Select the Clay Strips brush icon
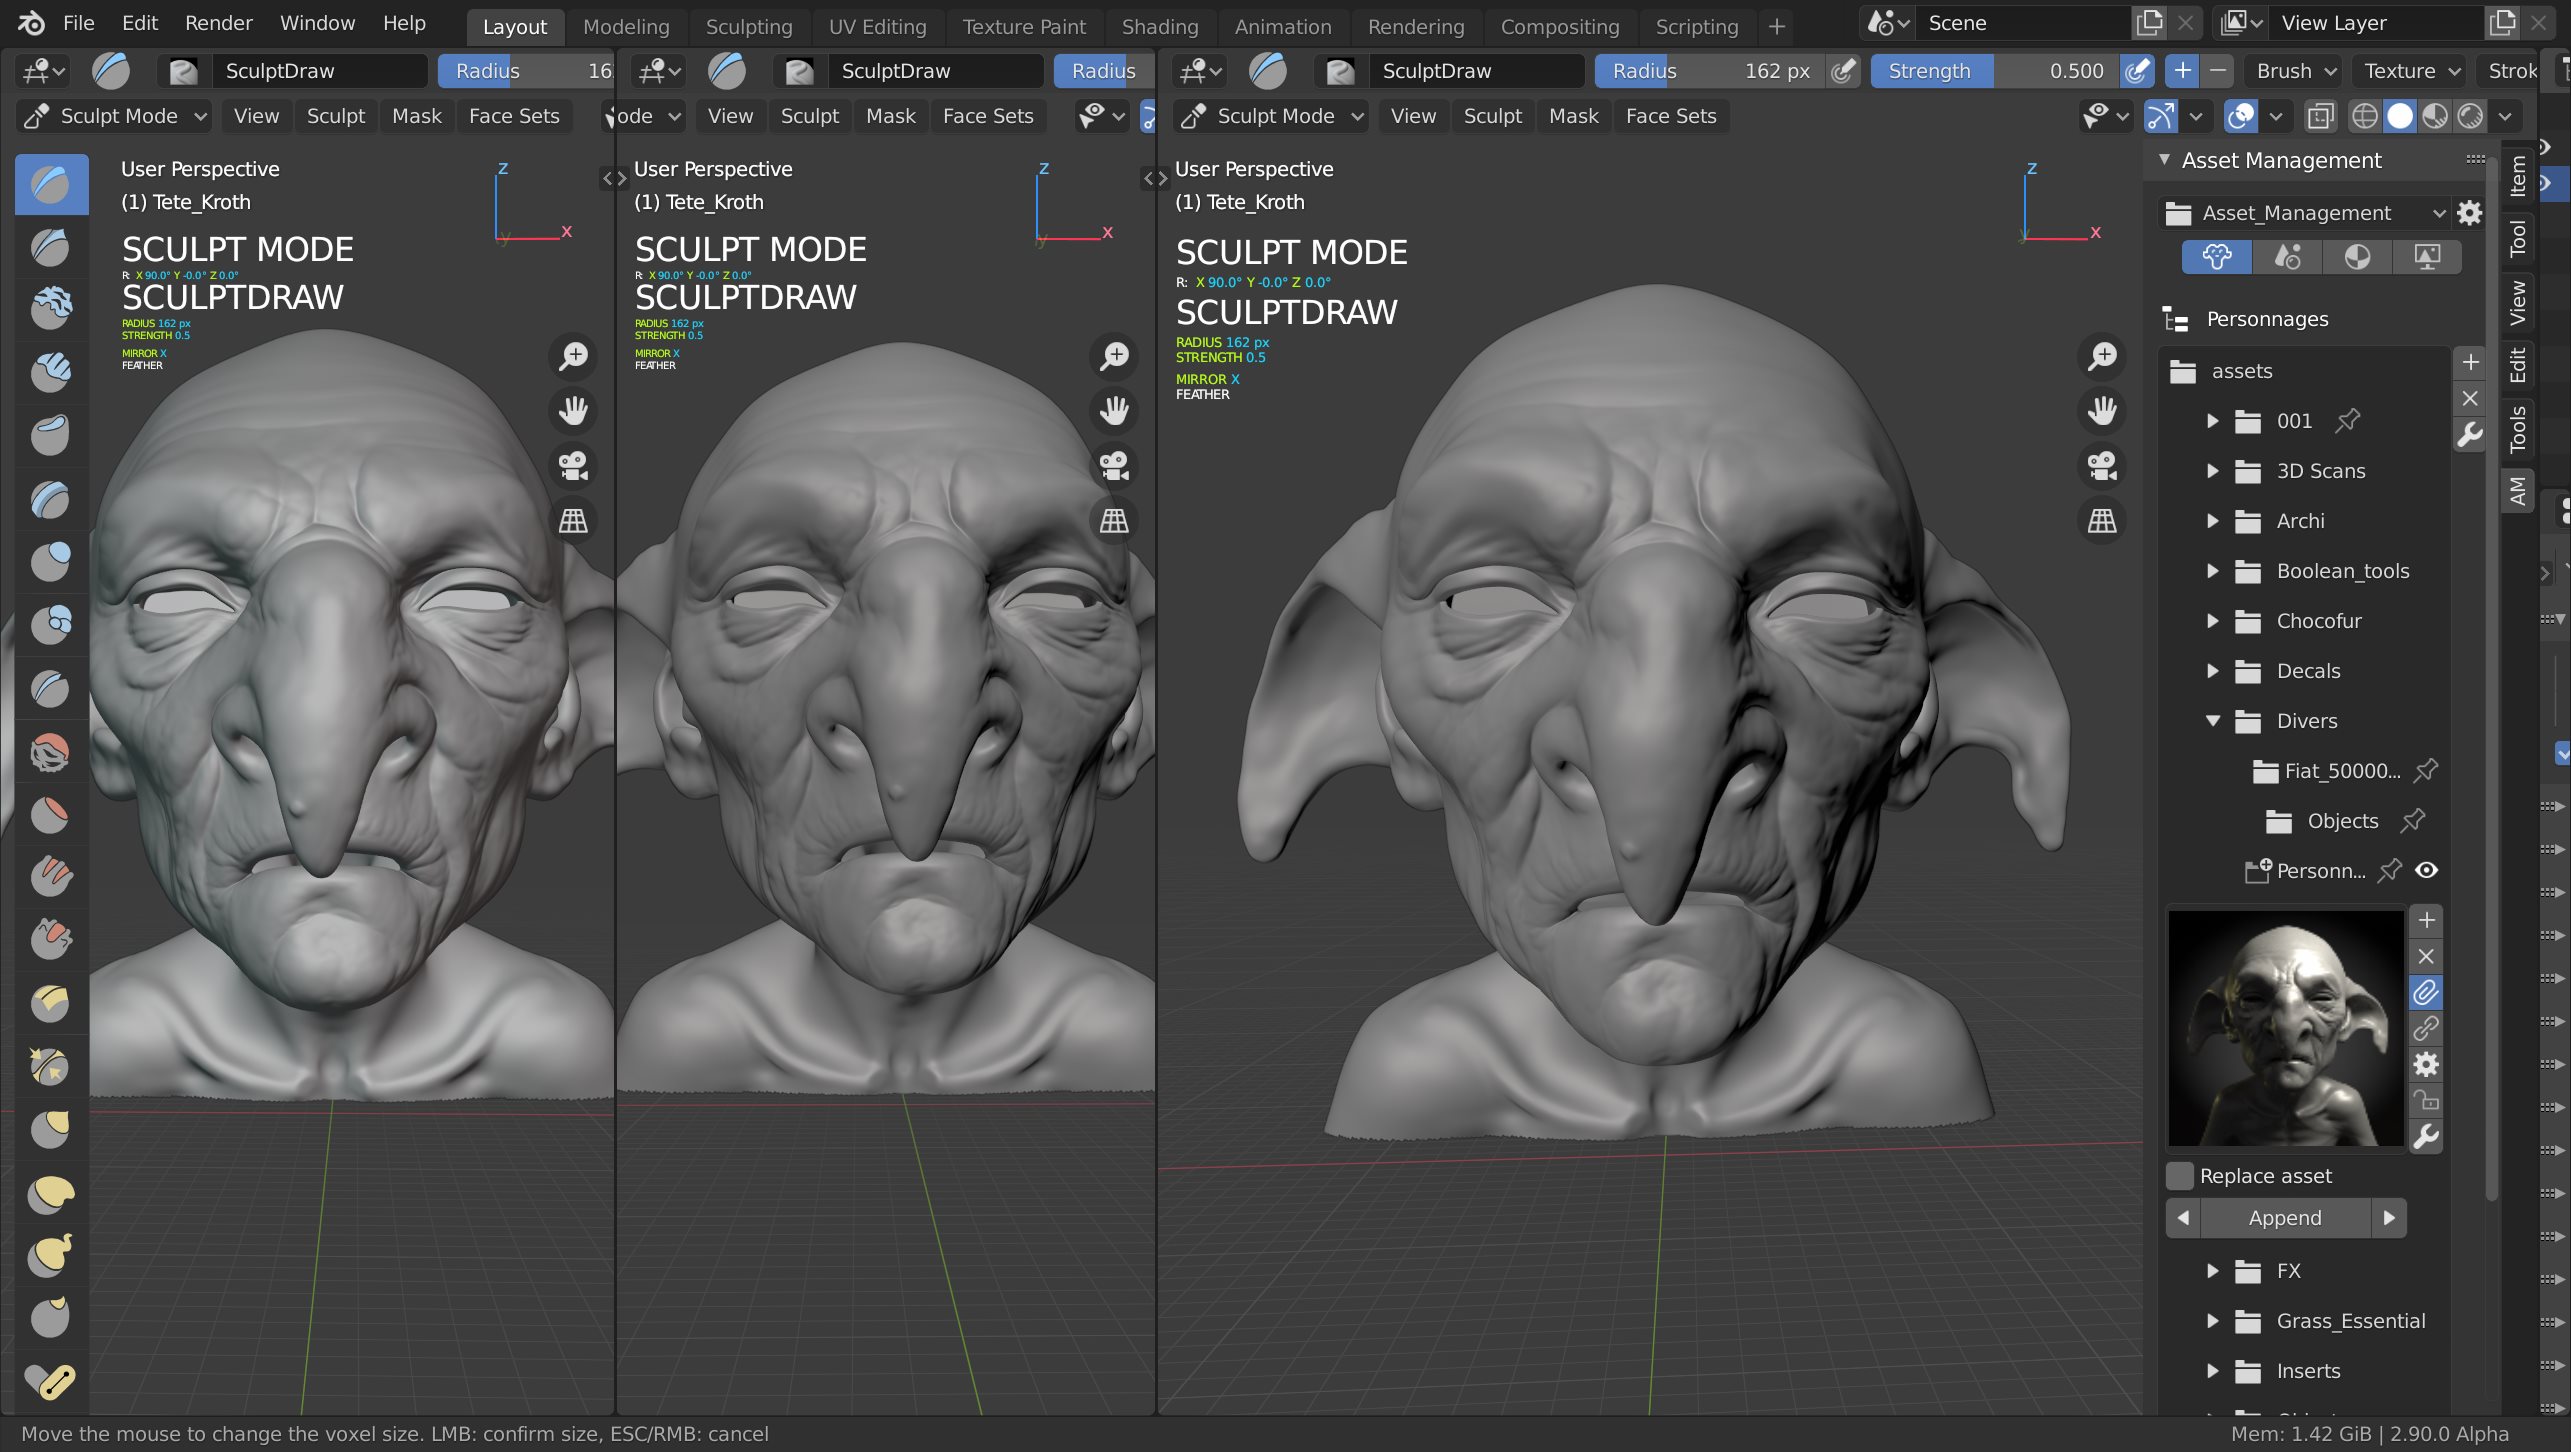Image resolution: width=2571 pixels, height=1452 pixels. click(51, 371)
